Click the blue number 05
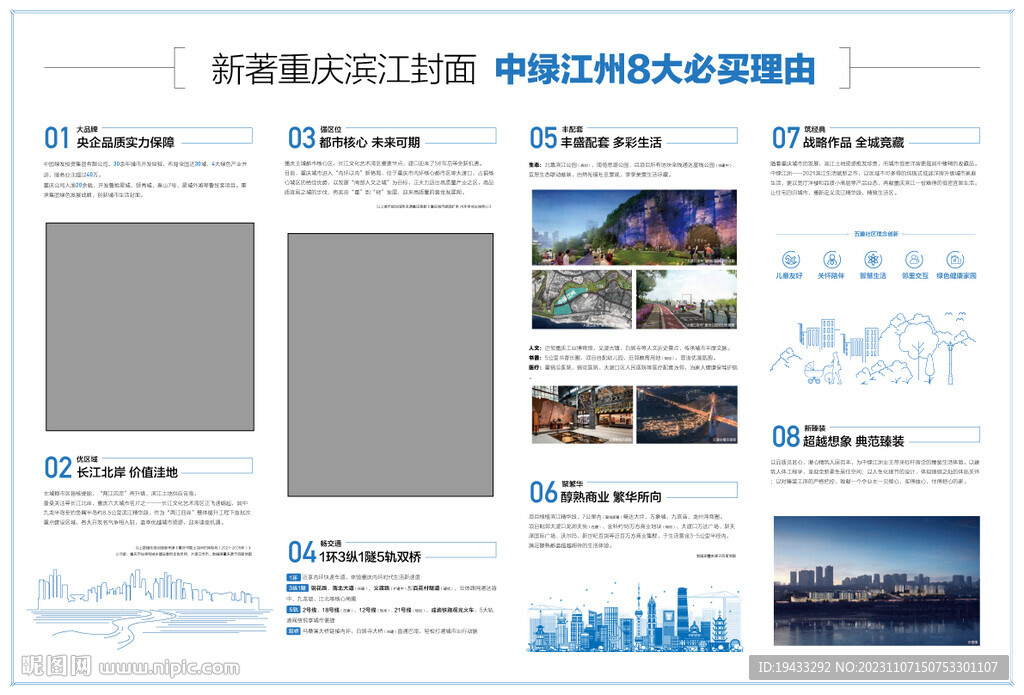 click(543, 138)
